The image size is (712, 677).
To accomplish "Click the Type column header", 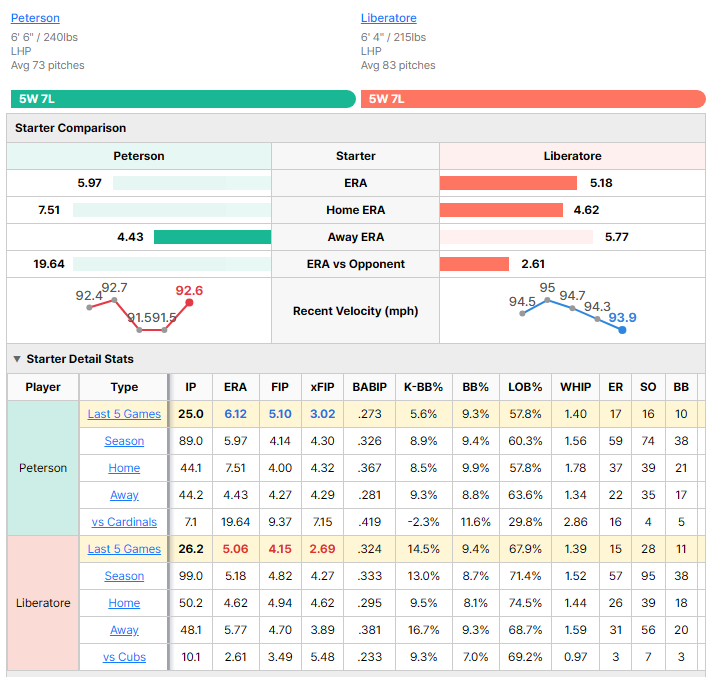I will (124, 387).
